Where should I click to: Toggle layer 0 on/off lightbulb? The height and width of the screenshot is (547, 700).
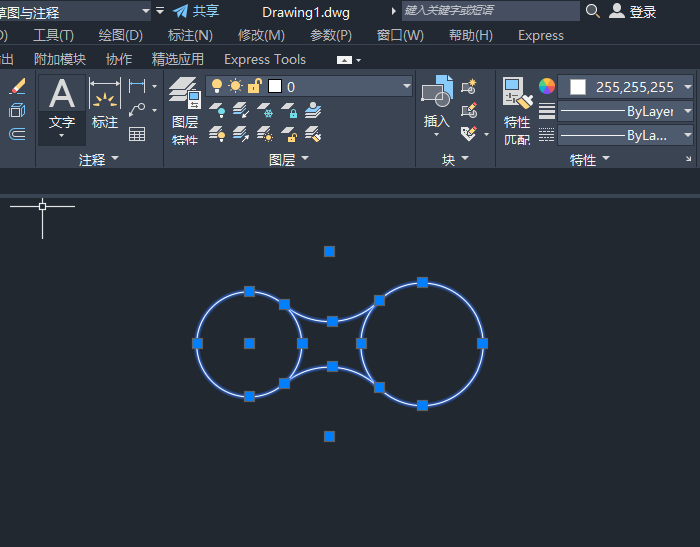[x=217, y=86]
